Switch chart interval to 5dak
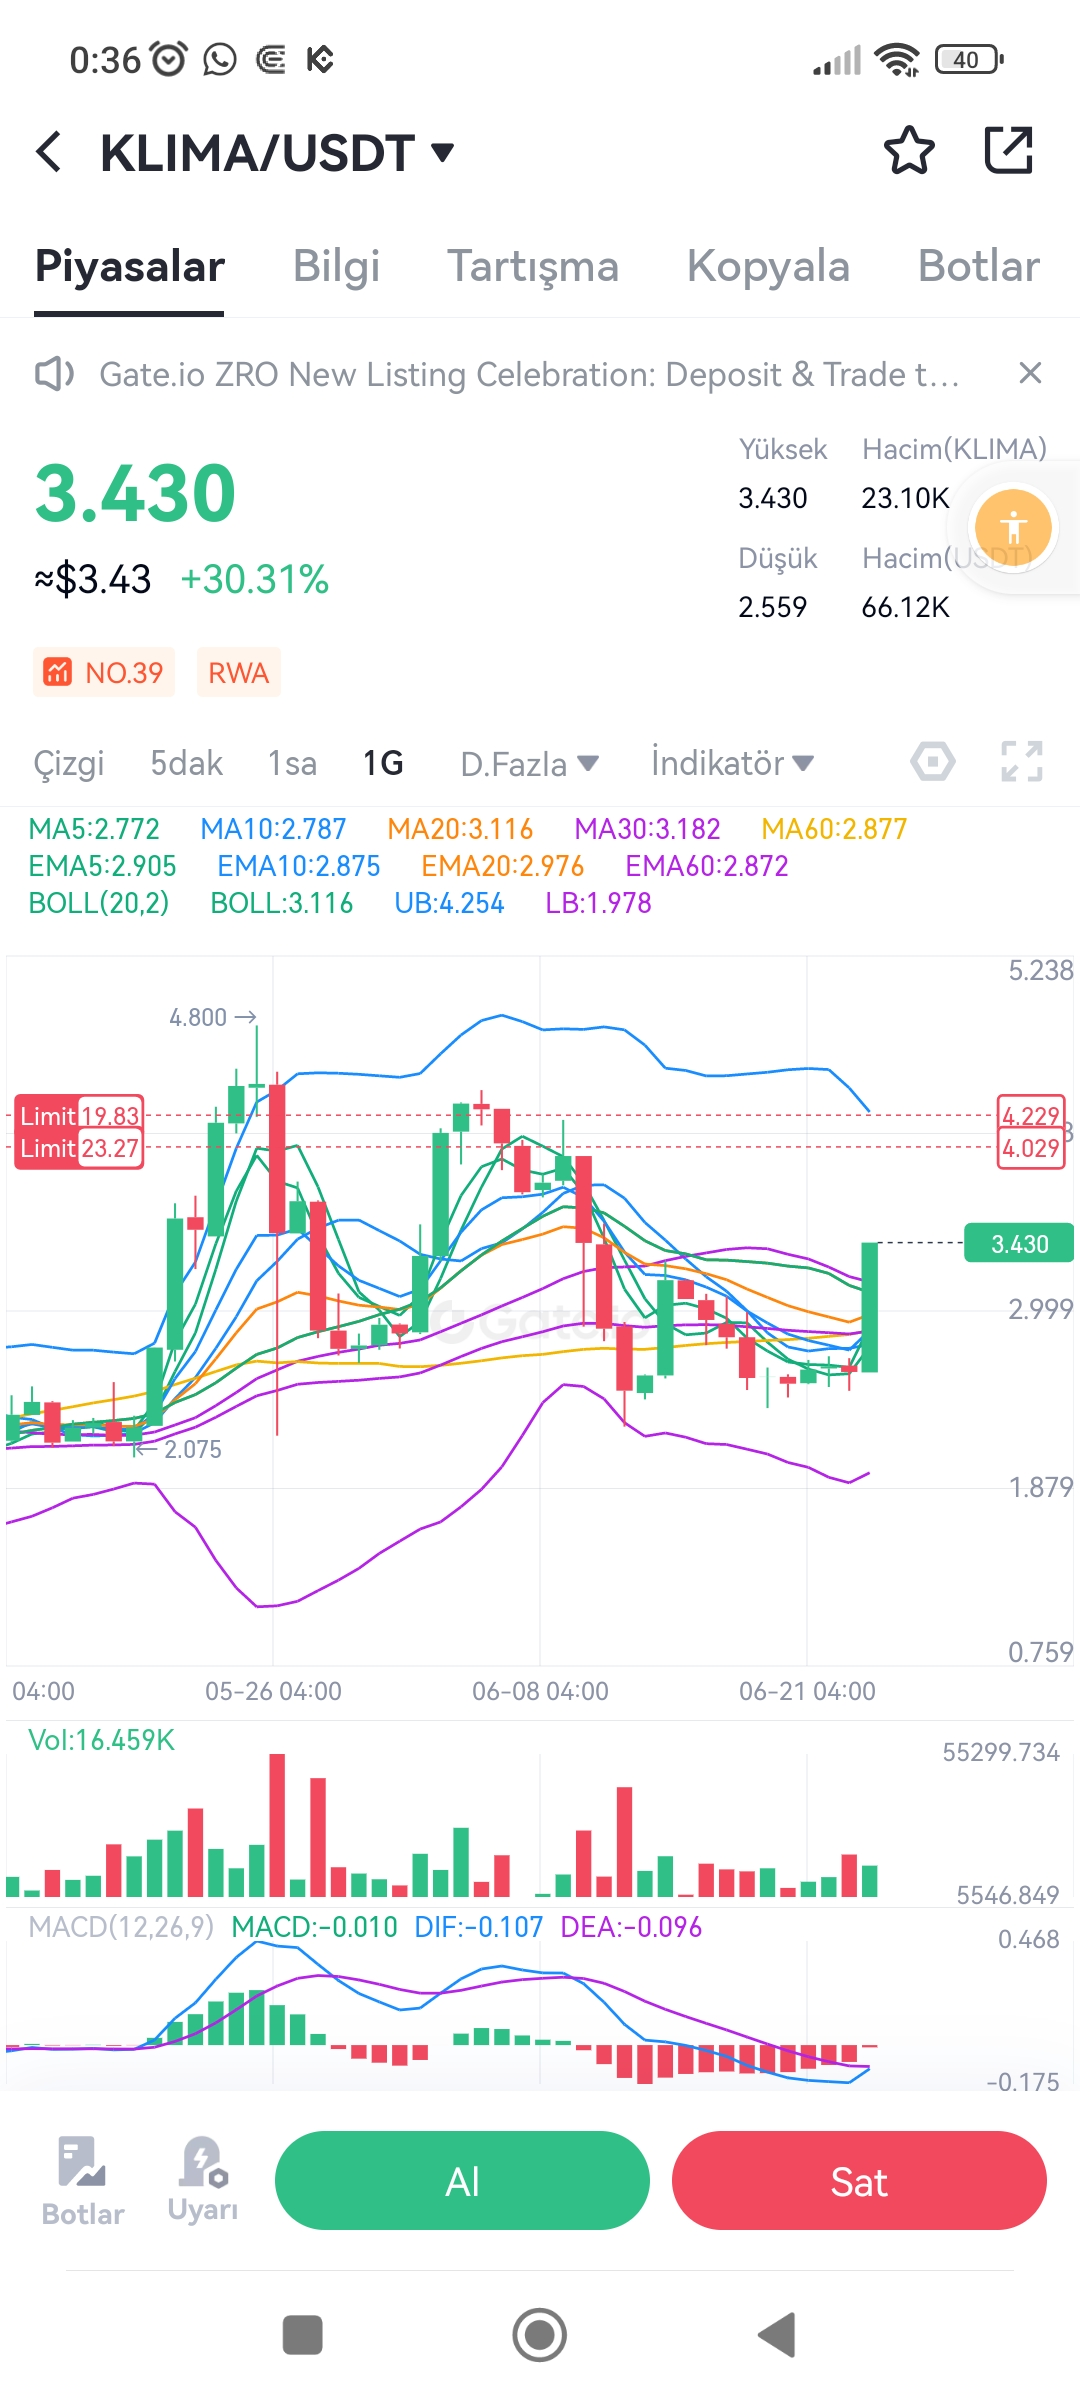1080x2400 pixels. (x=186, y=763)
